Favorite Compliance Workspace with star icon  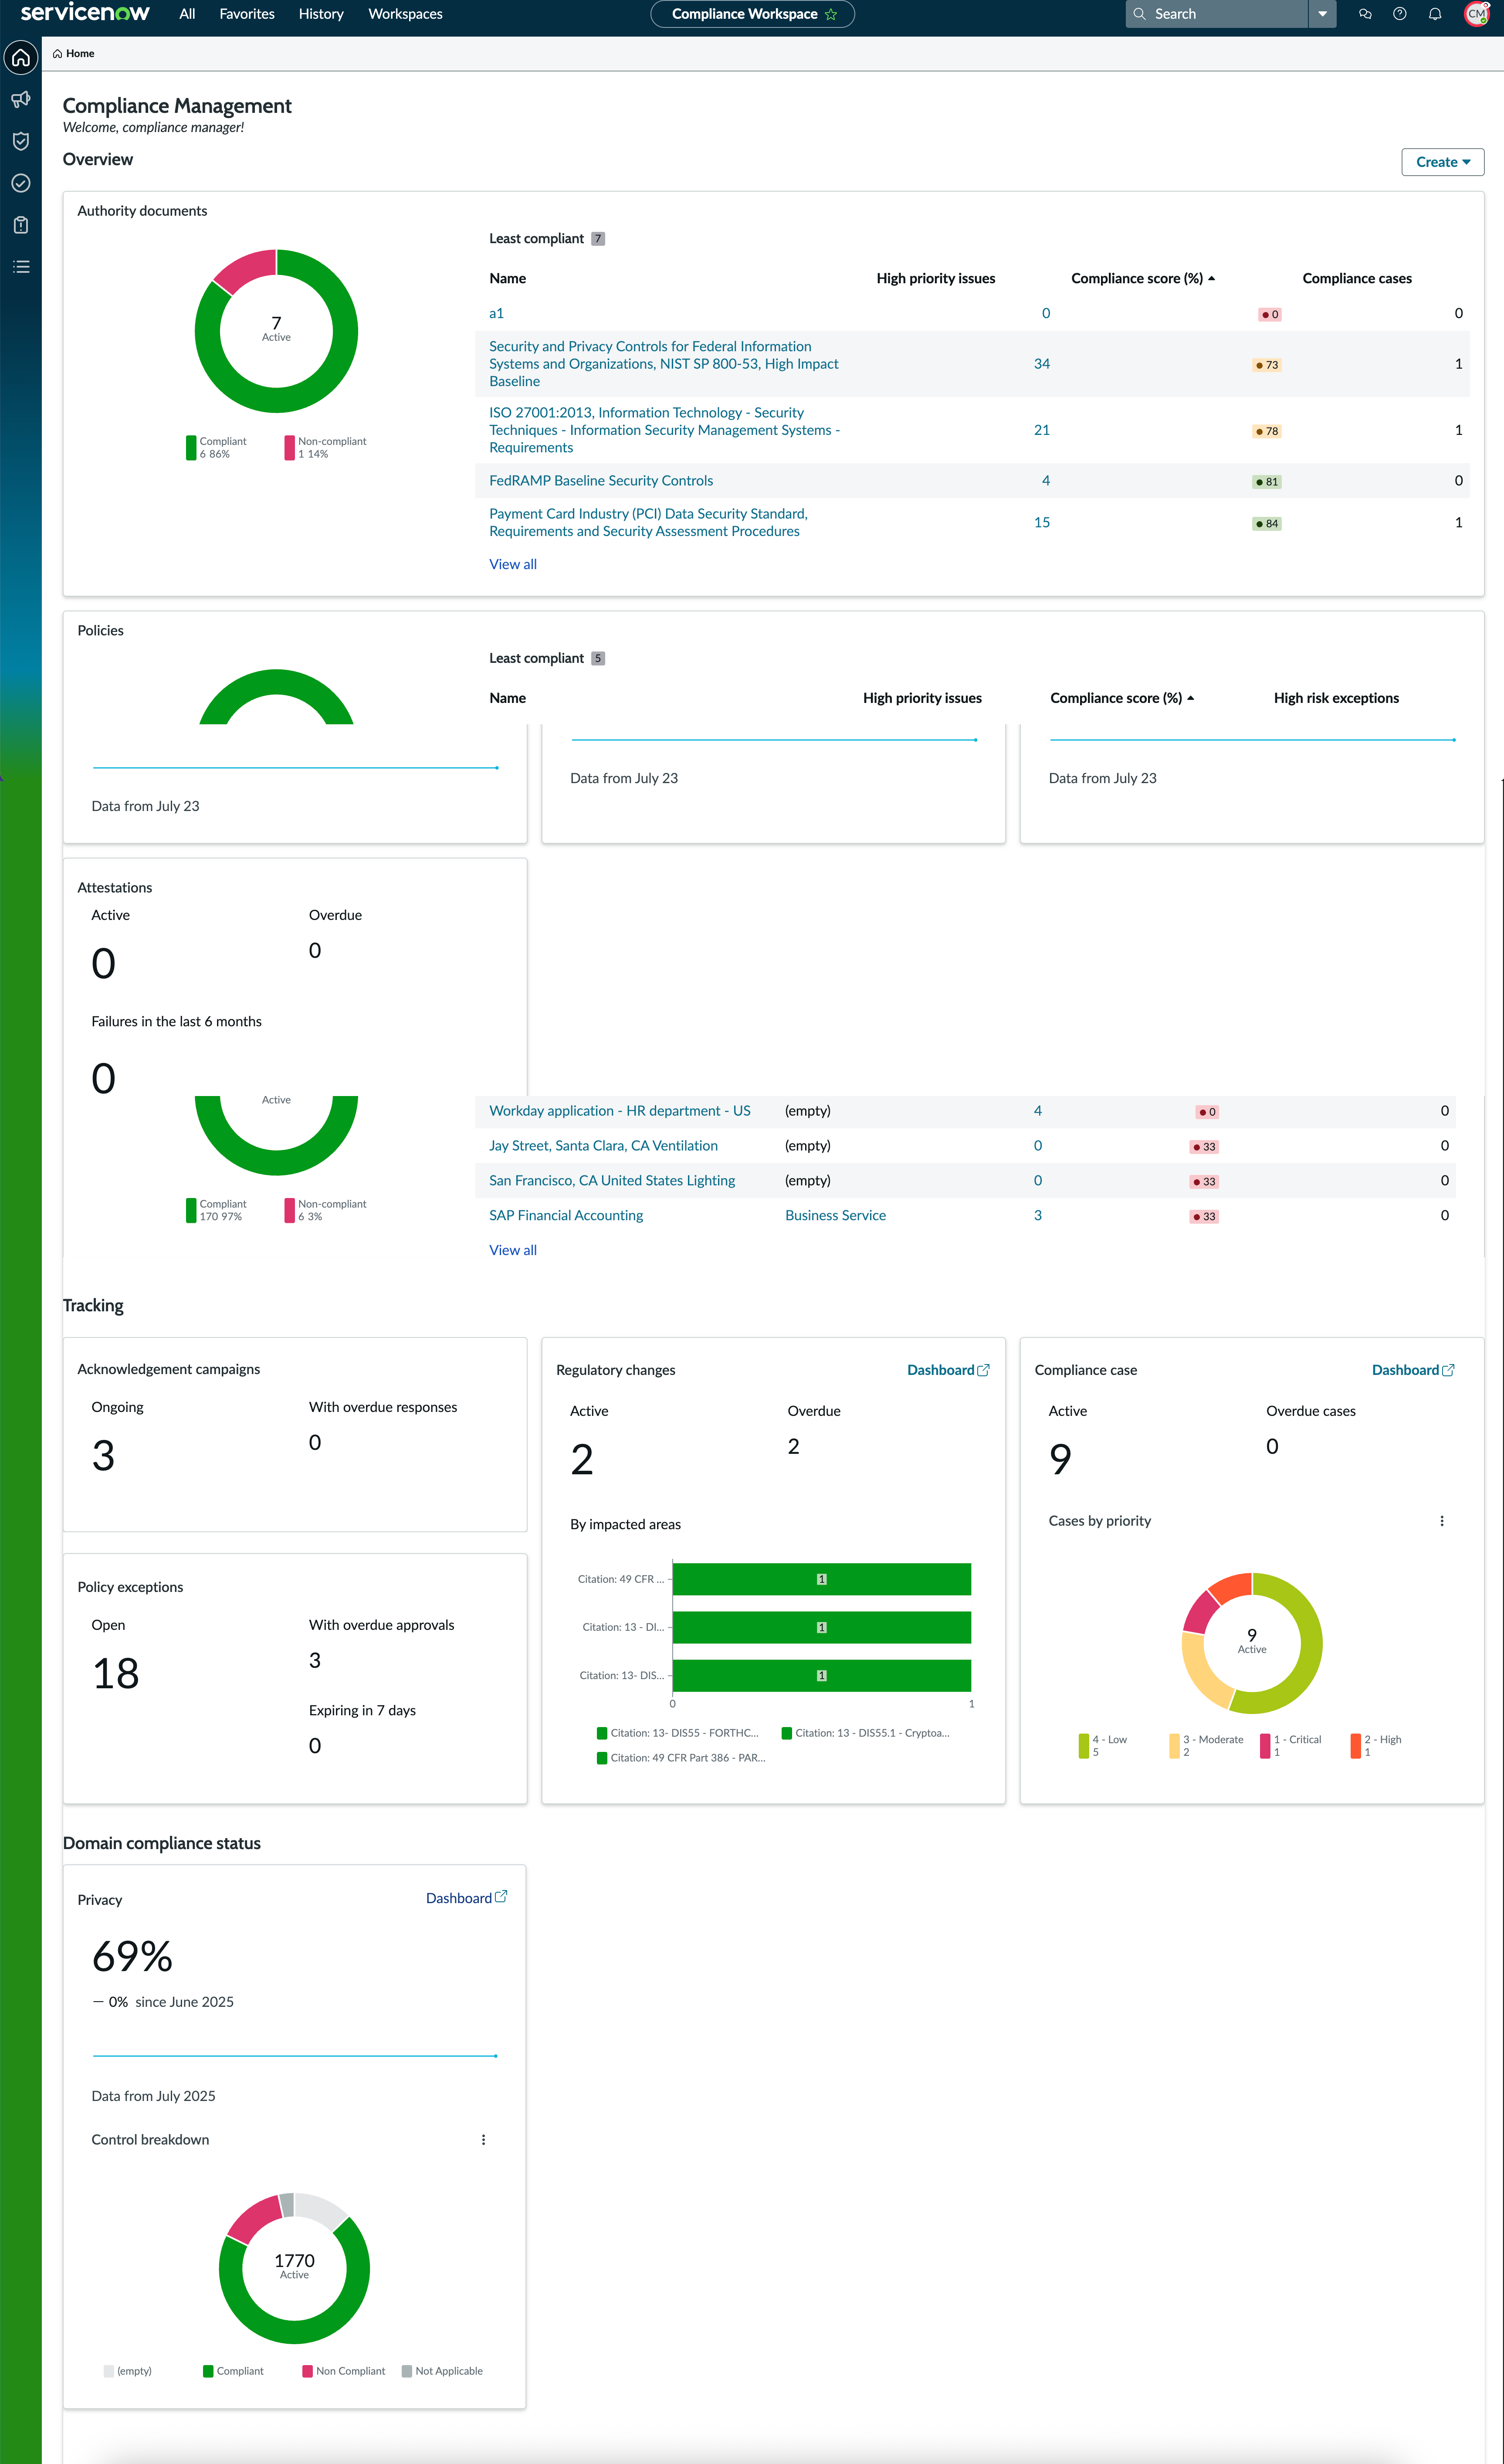coord(831,14)
